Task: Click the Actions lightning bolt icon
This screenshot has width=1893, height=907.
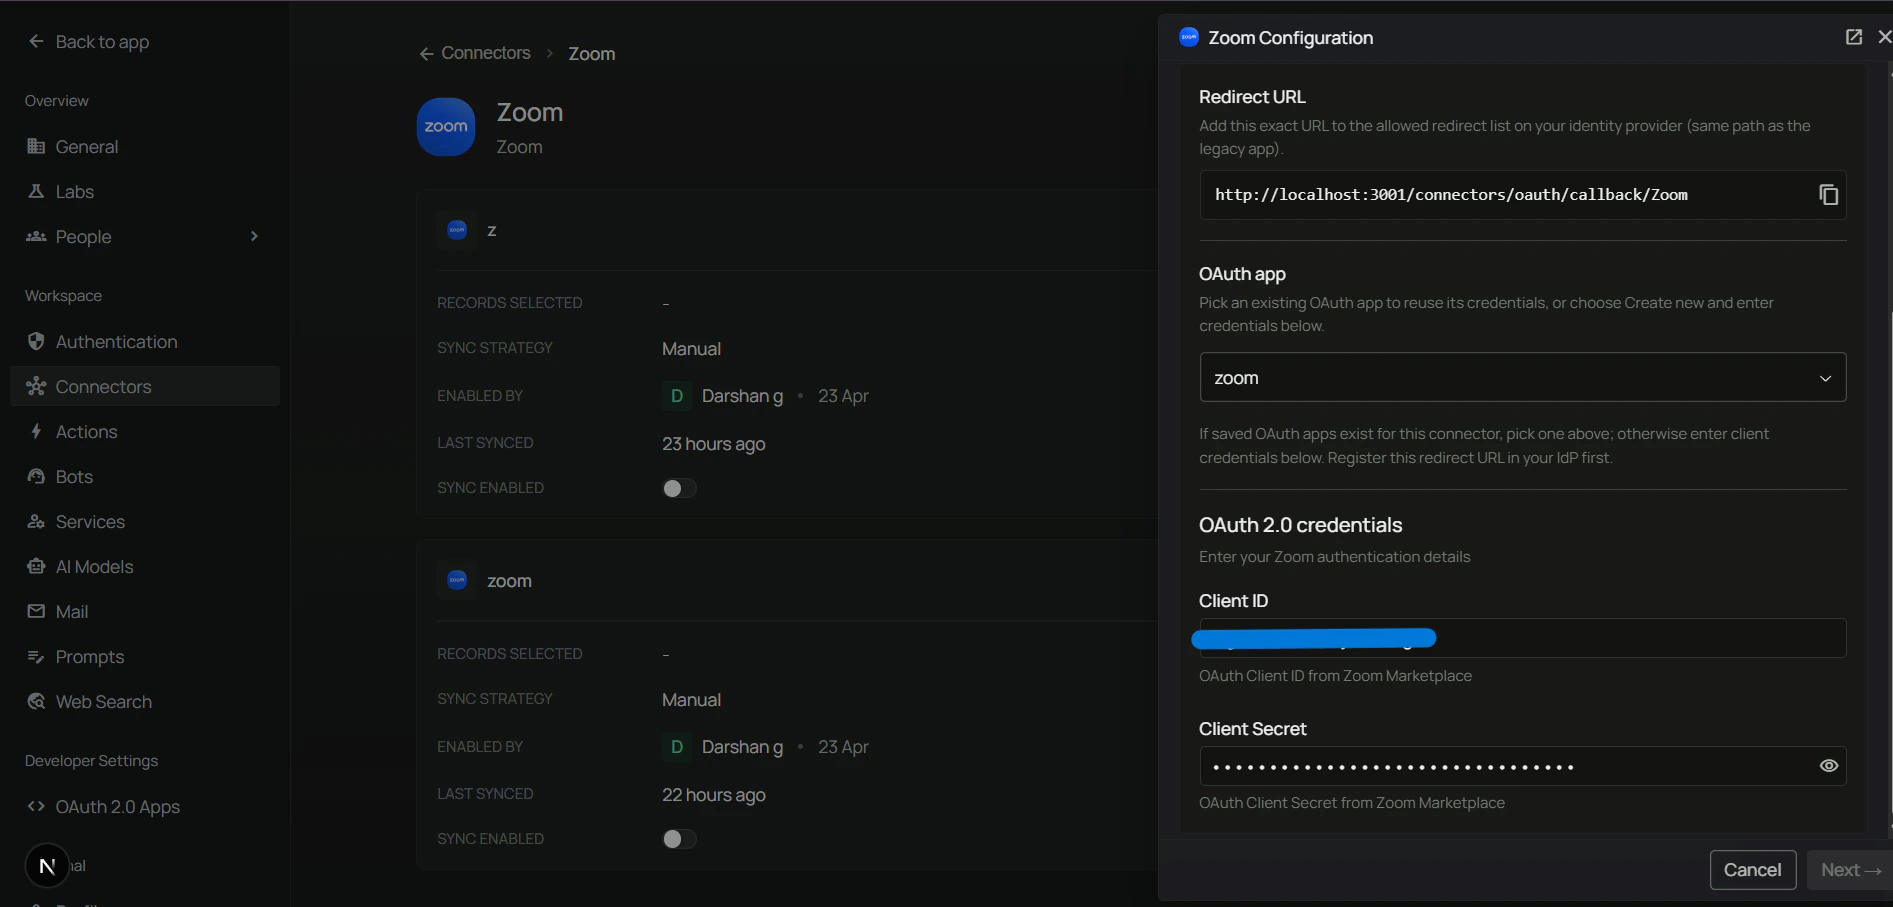Action: 36,431
